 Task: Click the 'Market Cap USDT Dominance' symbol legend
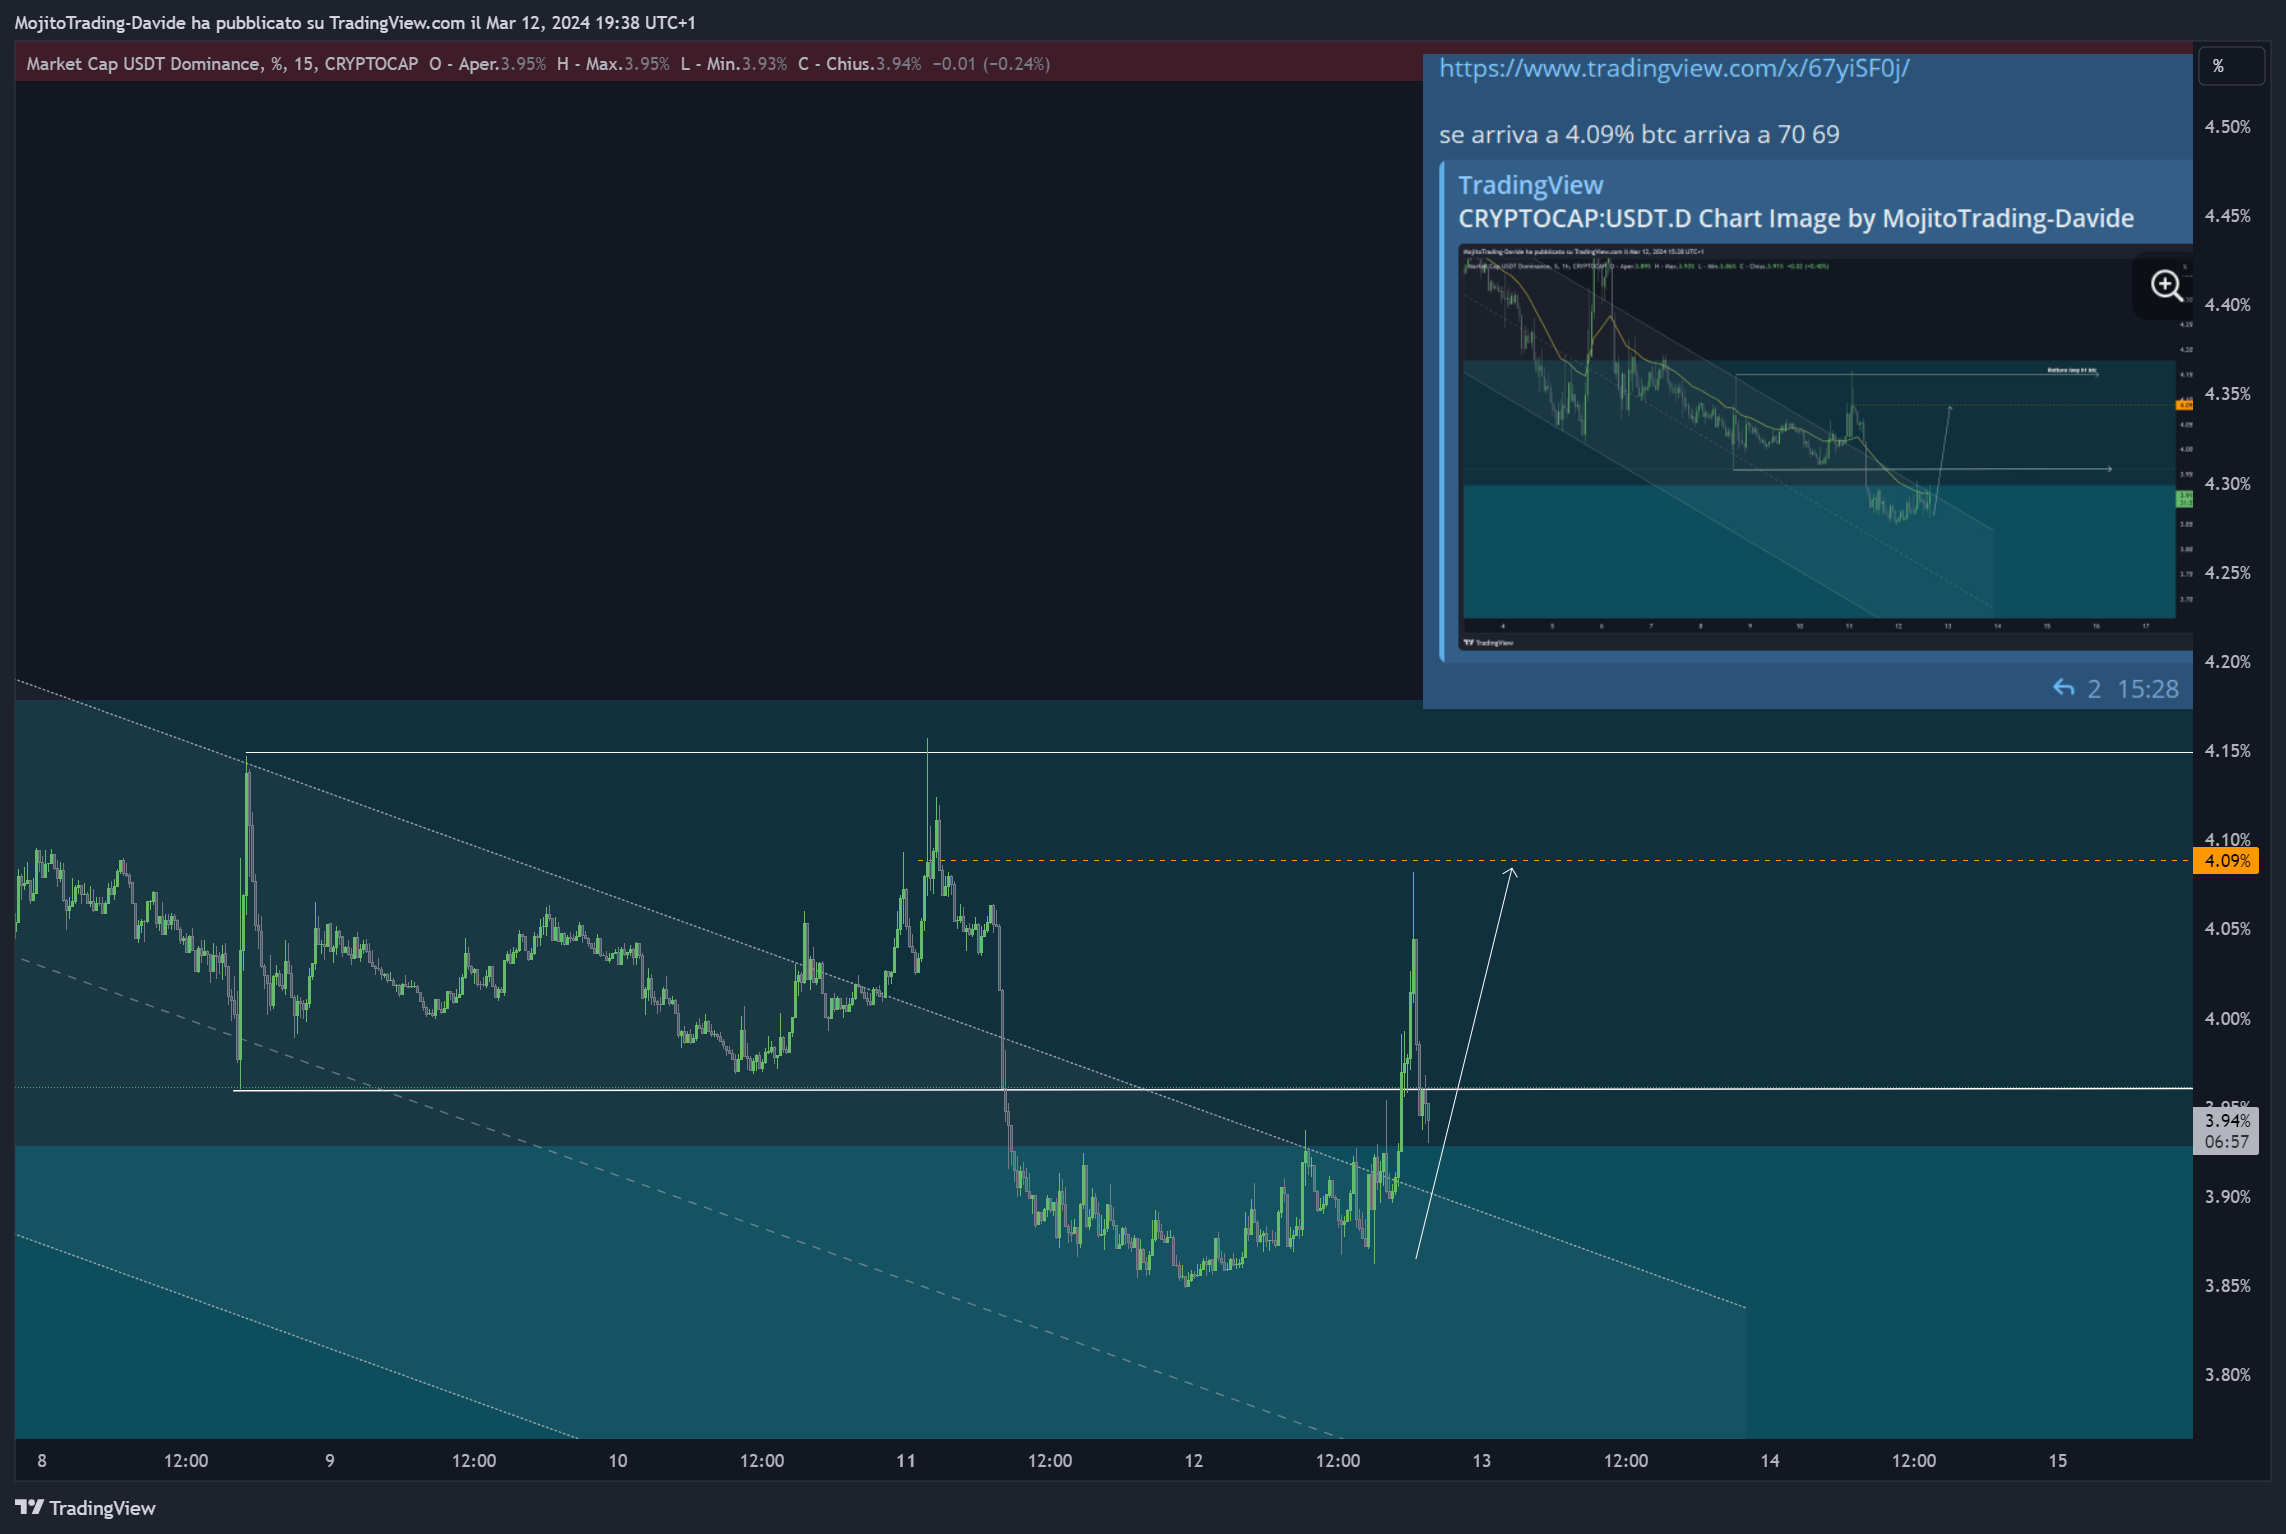click(x=222, y=64)
